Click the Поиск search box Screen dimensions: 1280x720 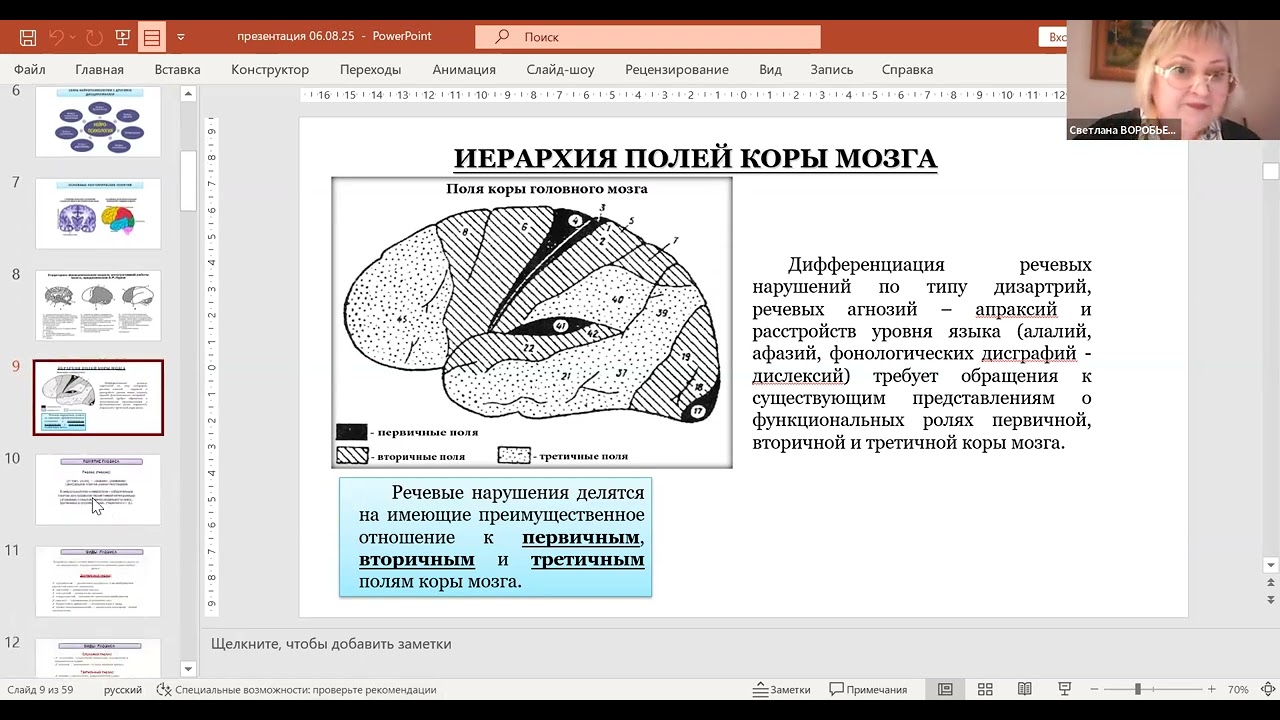(x=648, y=37)
